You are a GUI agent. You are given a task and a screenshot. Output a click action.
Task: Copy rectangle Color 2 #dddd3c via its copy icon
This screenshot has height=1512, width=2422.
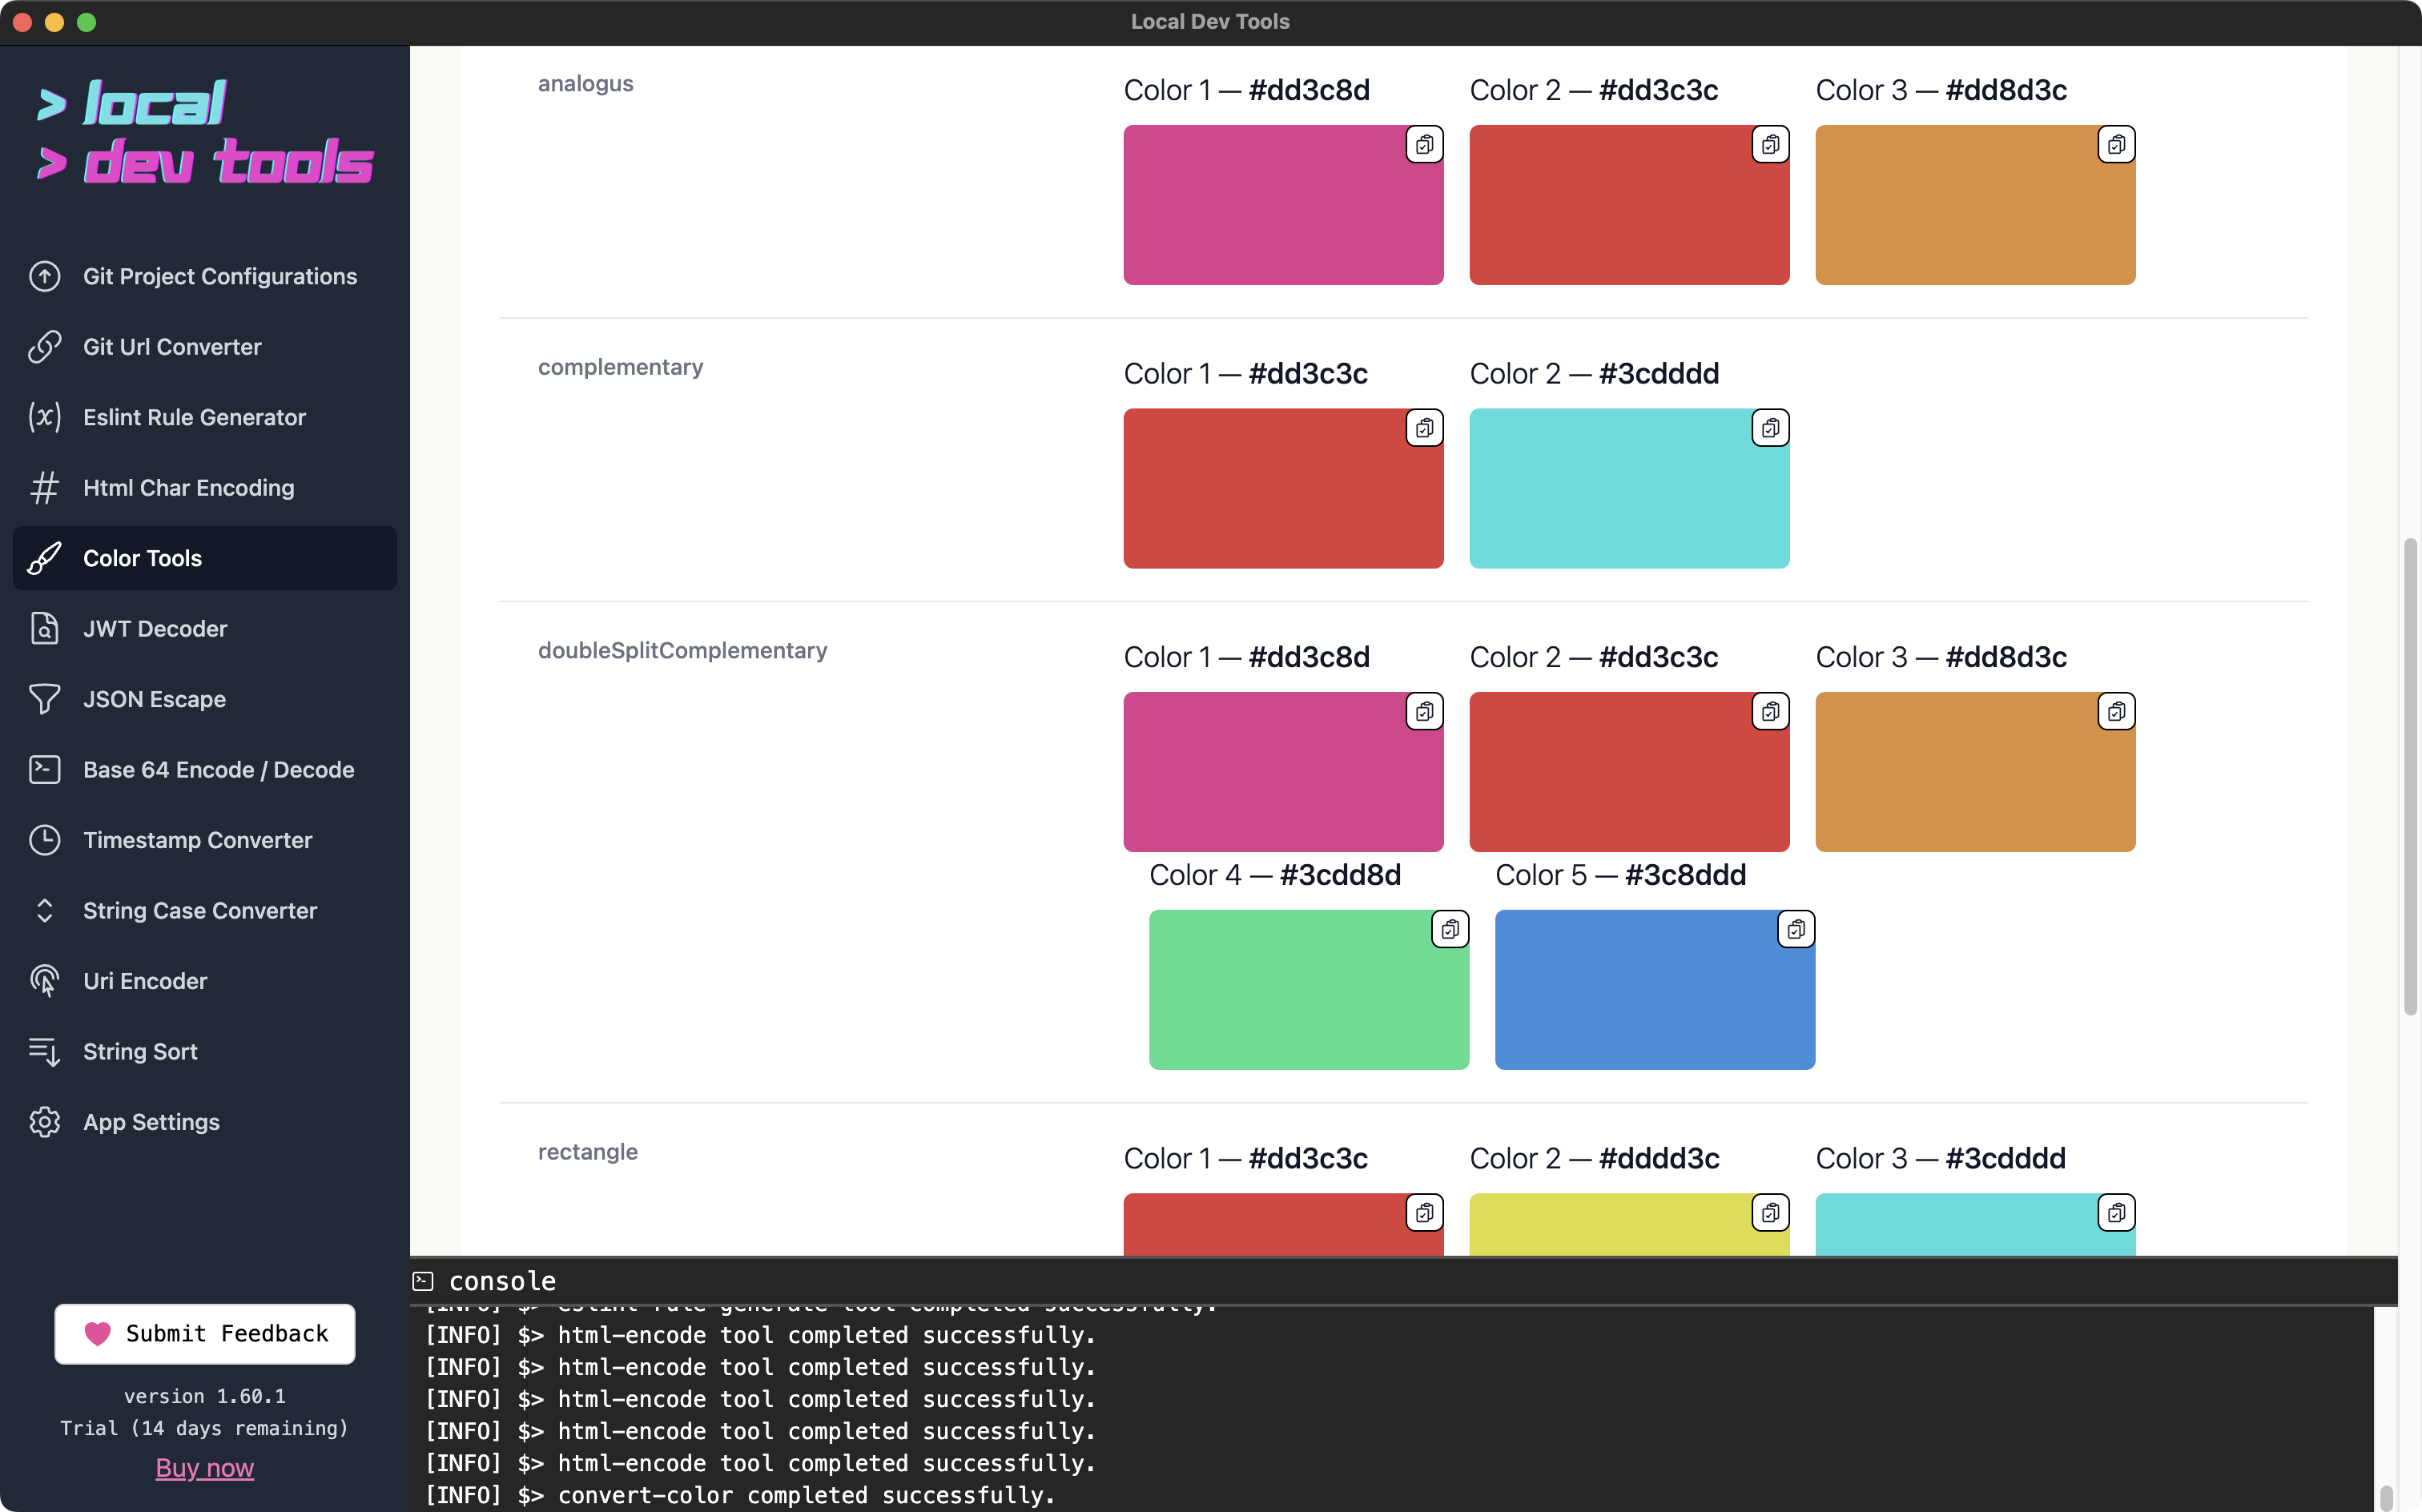(1770, 1213)
